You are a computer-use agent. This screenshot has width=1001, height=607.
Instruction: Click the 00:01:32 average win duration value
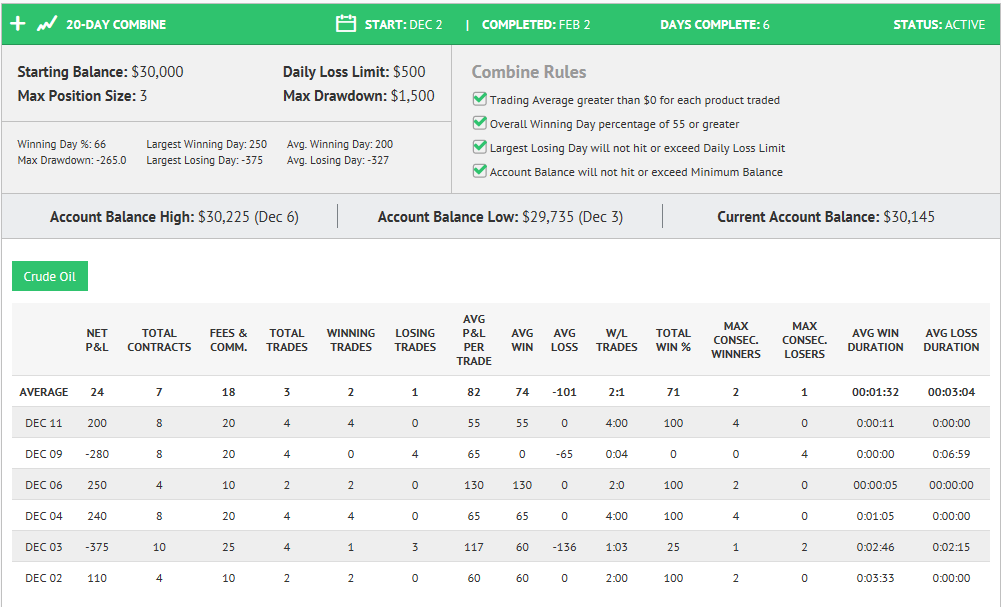click(875, 392)
